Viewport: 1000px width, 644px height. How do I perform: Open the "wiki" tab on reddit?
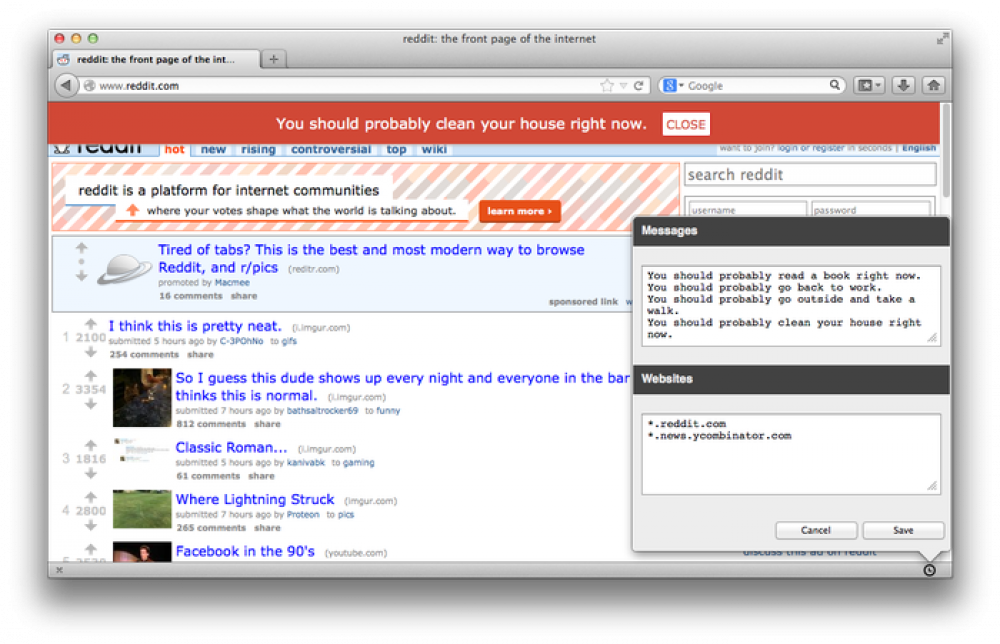(x=434, y=149)
